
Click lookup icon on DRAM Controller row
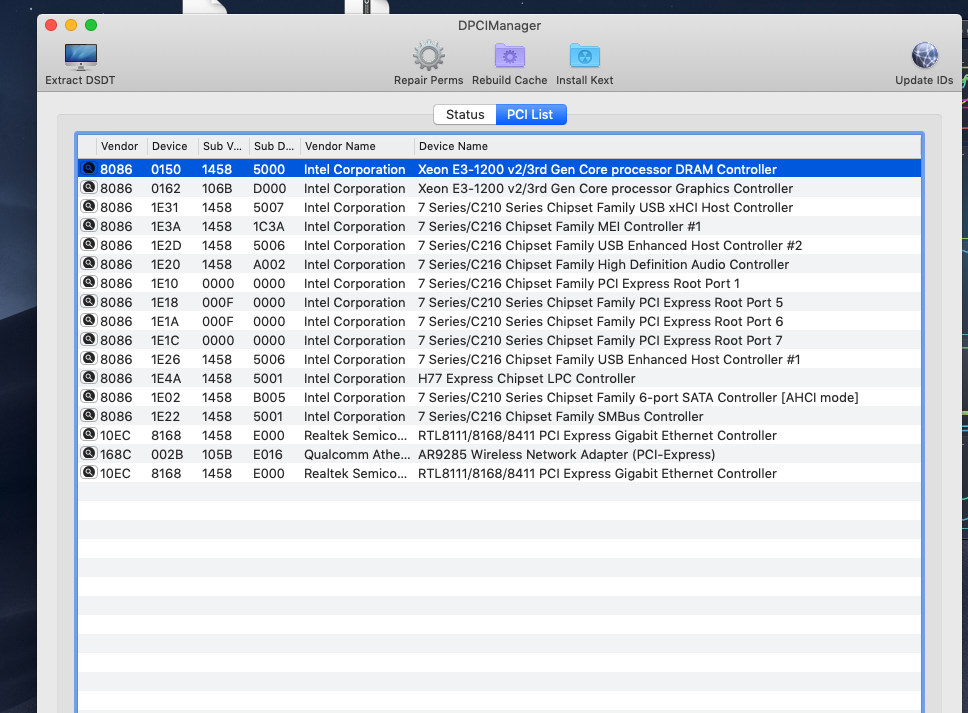pos(89,168)
